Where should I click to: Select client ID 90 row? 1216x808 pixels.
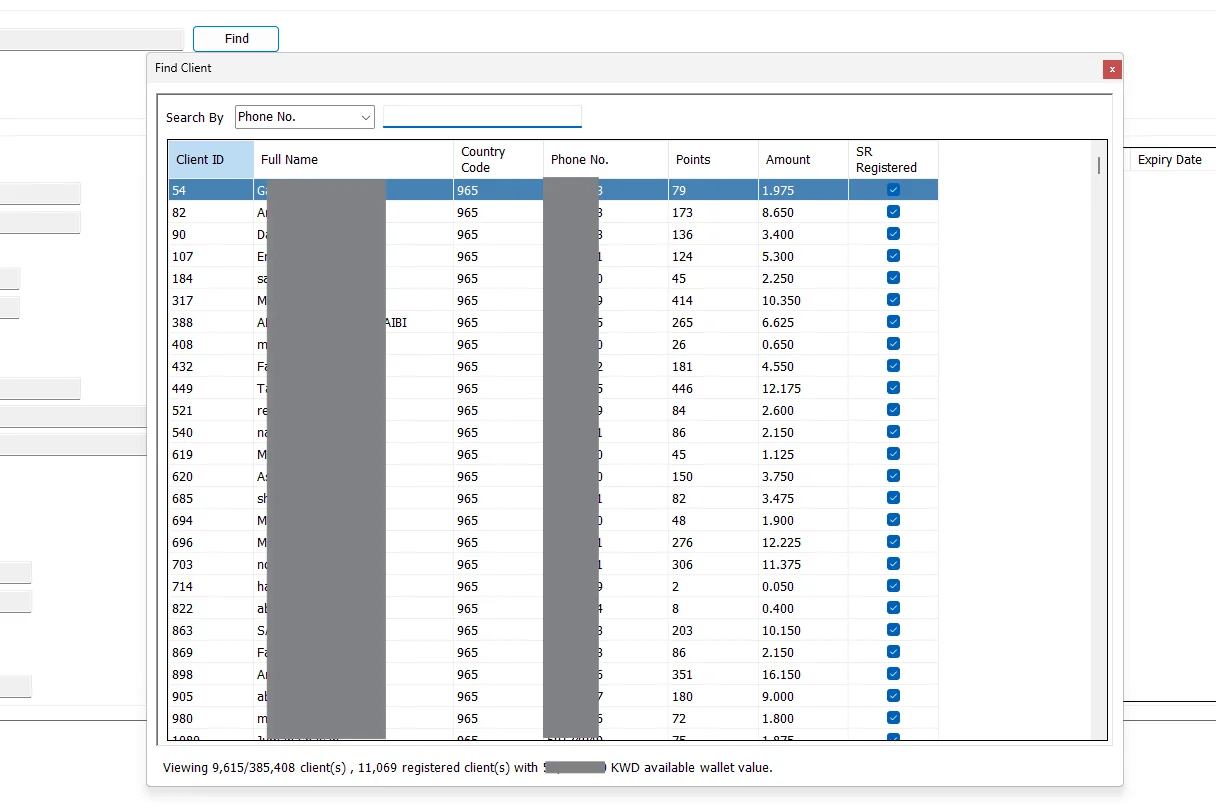[553, 234]
